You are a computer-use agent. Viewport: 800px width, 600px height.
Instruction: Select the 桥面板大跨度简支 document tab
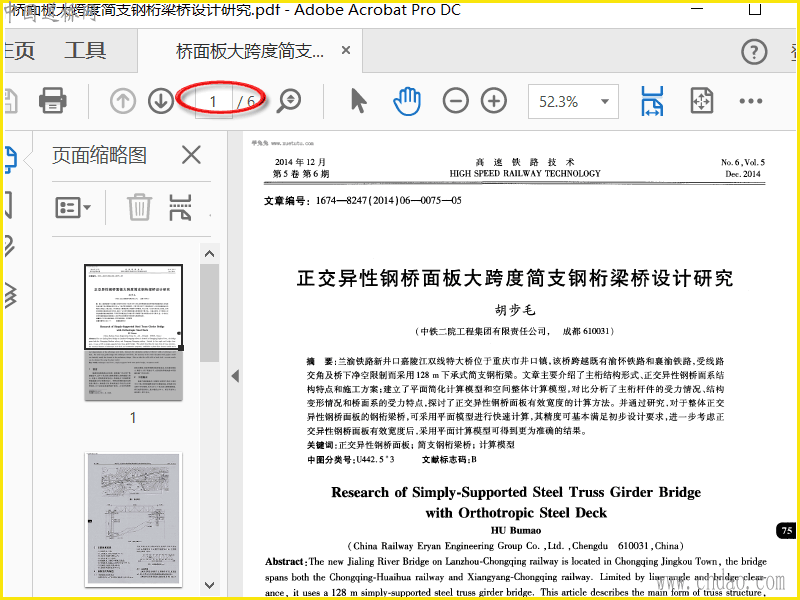249,51
